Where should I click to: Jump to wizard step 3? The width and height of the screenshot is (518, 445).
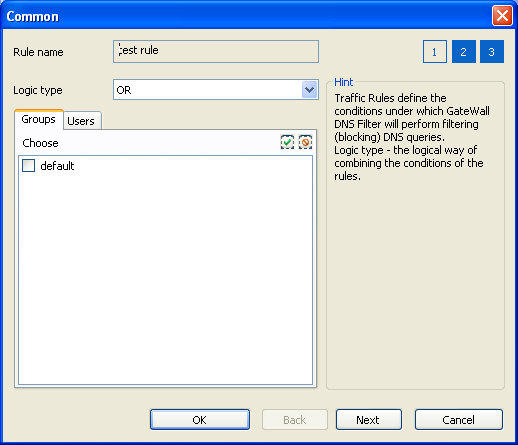[492, 52]
